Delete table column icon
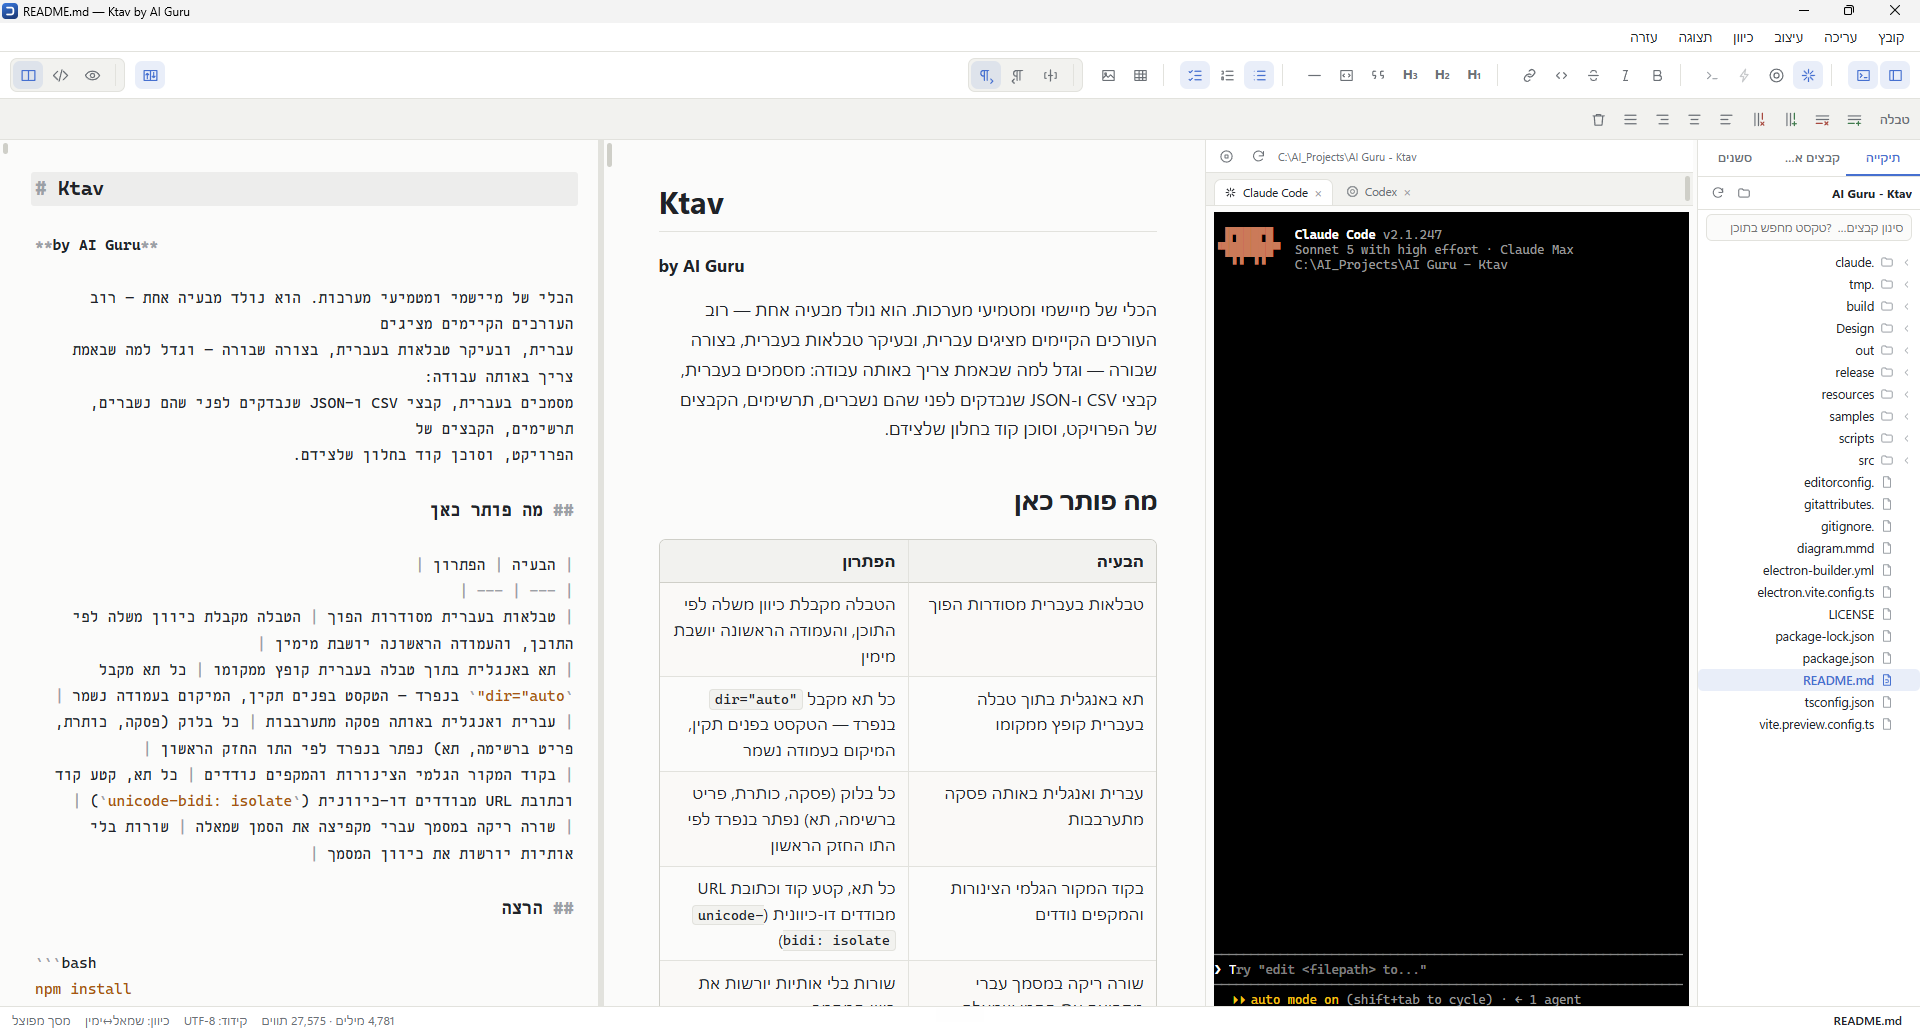This screenshot has height=1032, width=1920. click(1758, 120)
